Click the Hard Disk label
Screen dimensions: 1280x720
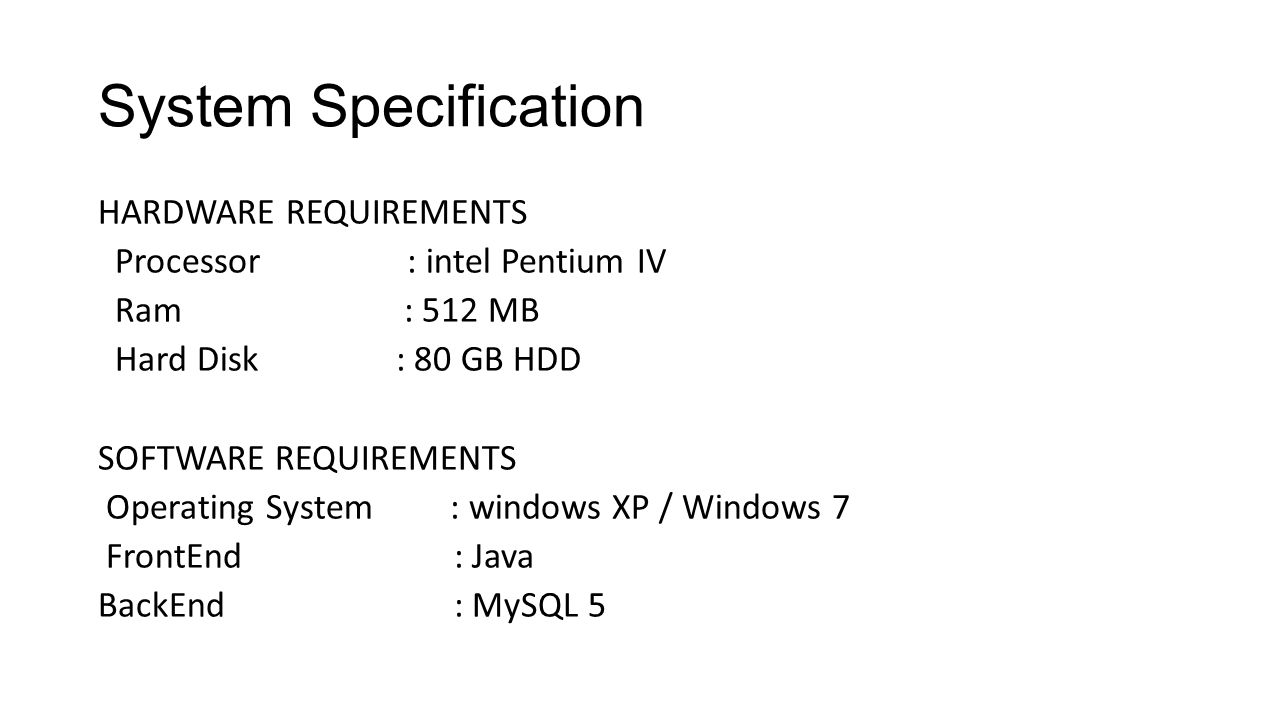(187, 360)
